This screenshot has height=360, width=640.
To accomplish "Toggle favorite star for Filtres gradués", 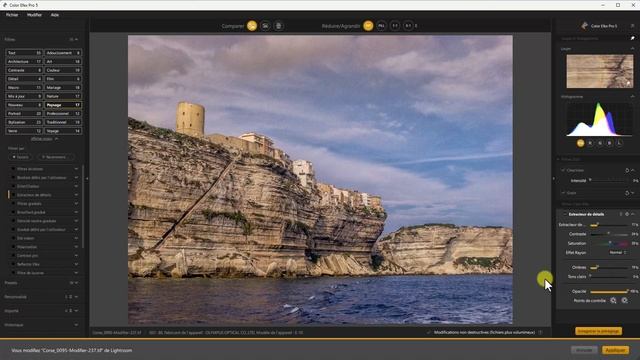I will tap(13, 204).
